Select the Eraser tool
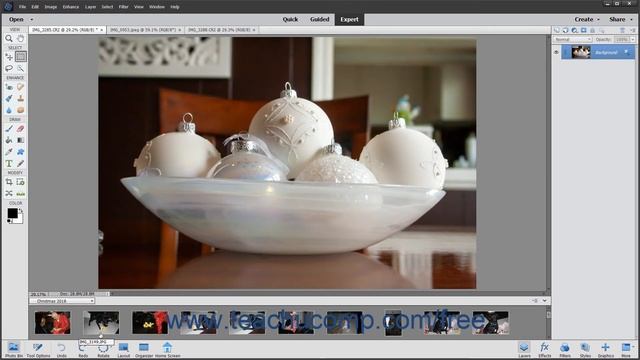 (x=20, y=129)
